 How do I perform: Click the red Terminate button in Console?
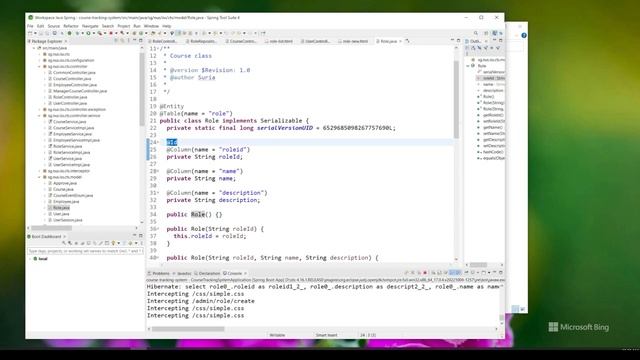[x=425, y=273]
